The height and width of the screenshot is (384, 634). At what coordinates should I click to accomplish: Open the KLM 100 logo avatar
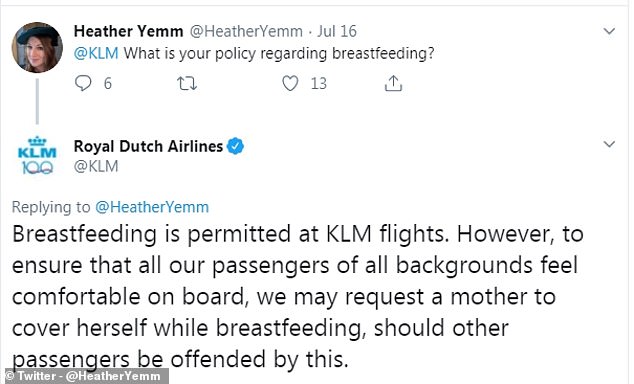coord(37,156)
